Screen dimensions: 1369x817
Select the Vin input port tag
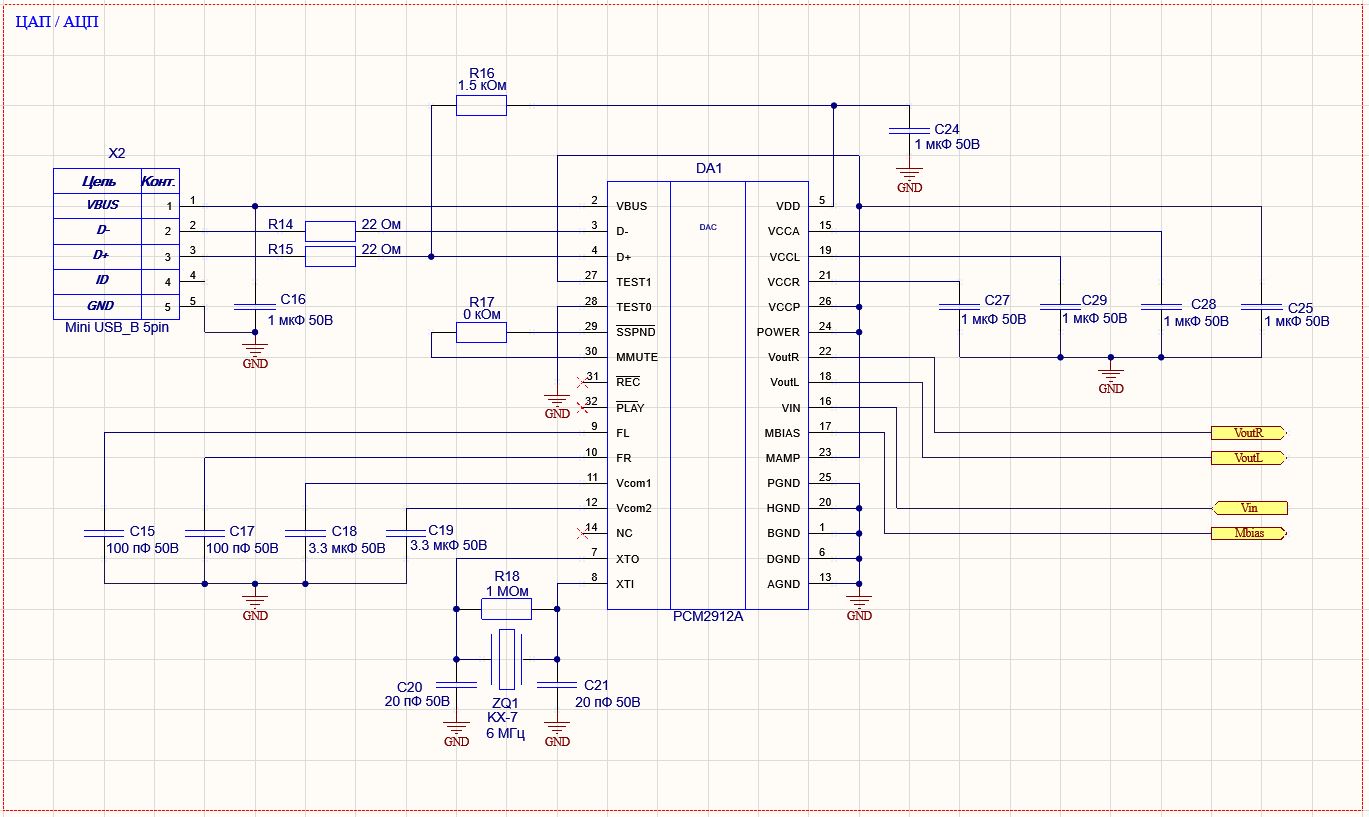[x=1249, y=508]
